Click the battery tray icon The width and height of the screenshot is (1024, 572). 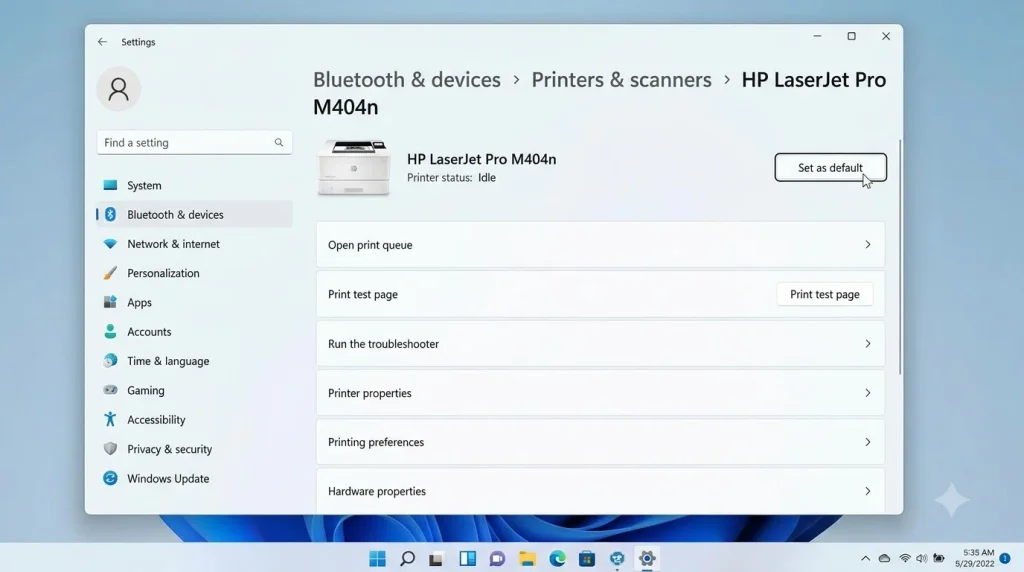pos(939,558)
